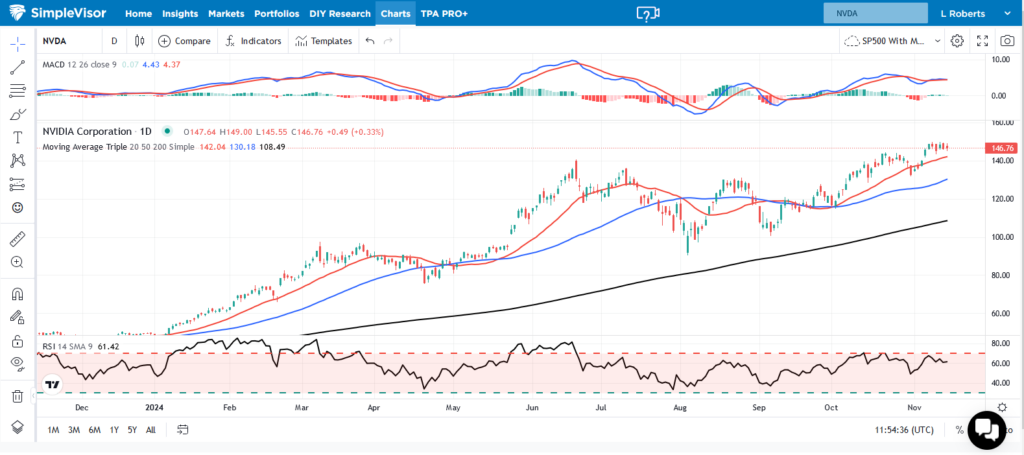The height and width of the screenshot is (455, 1024).
Task: Select the Charts tab
Action: click(396, 13)
